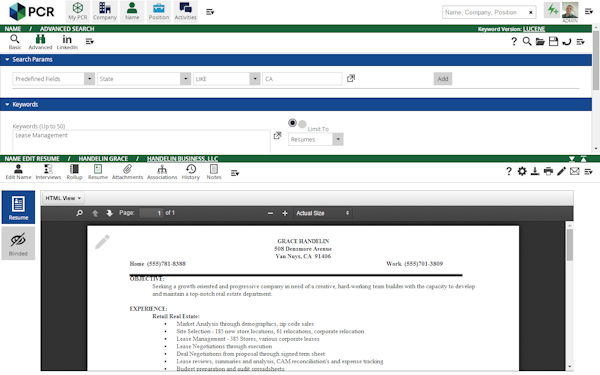Click the Edit Name icon
The width and height of the screenshot is (600, 375).
point(18,172)
